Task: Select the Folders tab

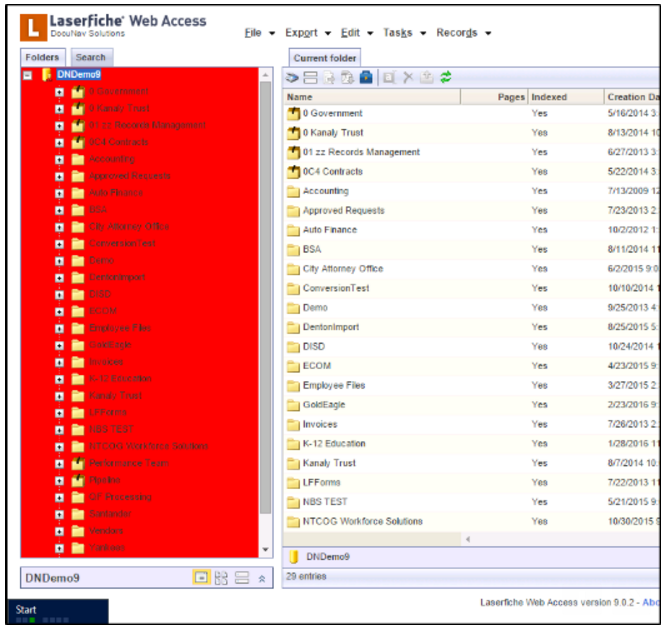Action: [x=42, y=58]
